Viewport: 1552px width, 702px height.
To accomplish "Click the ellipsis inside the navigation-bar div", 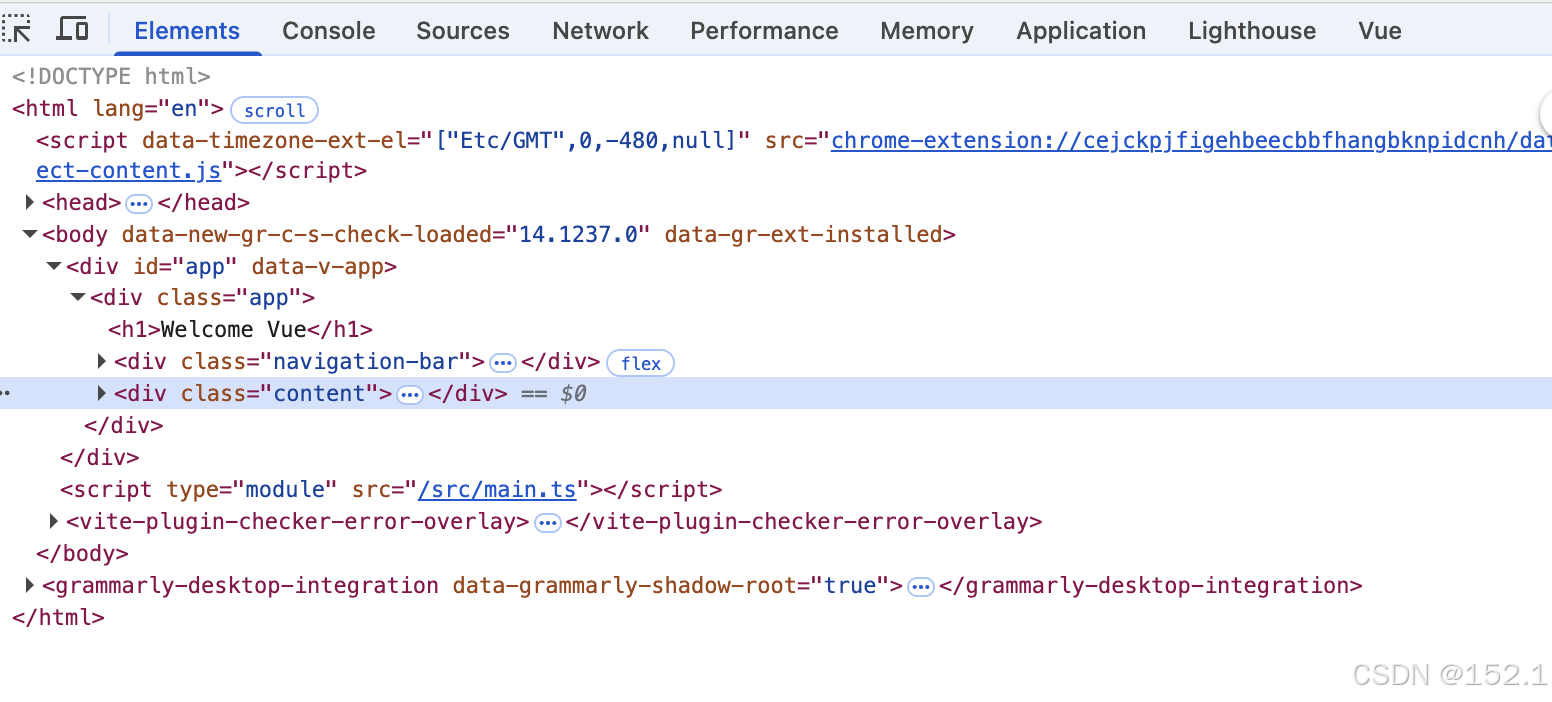I will pos(503,362).
